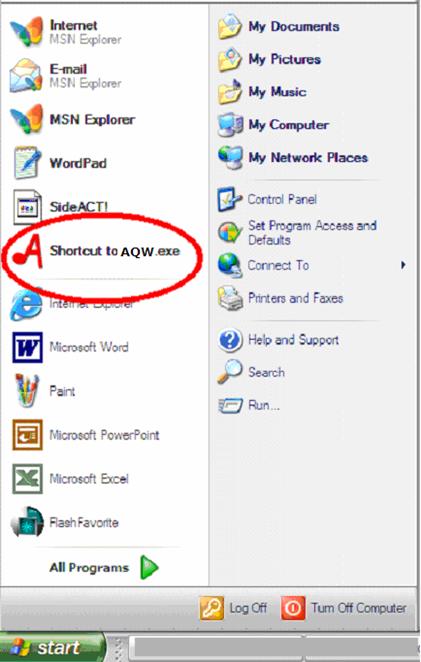Open Help and Support question mark icon
Viewport: 421px width, 662px height.
click(230, 340)
